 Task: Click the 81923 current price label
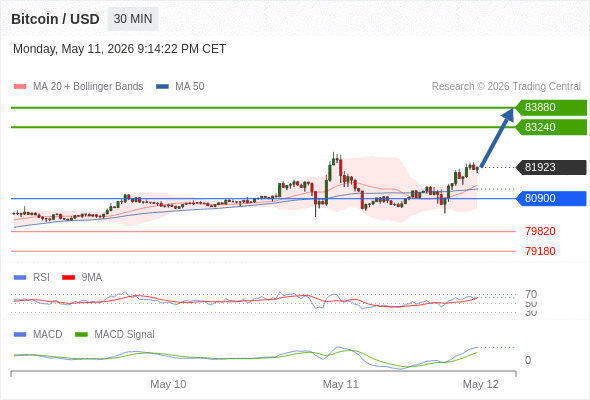click(x=551, y=167)
